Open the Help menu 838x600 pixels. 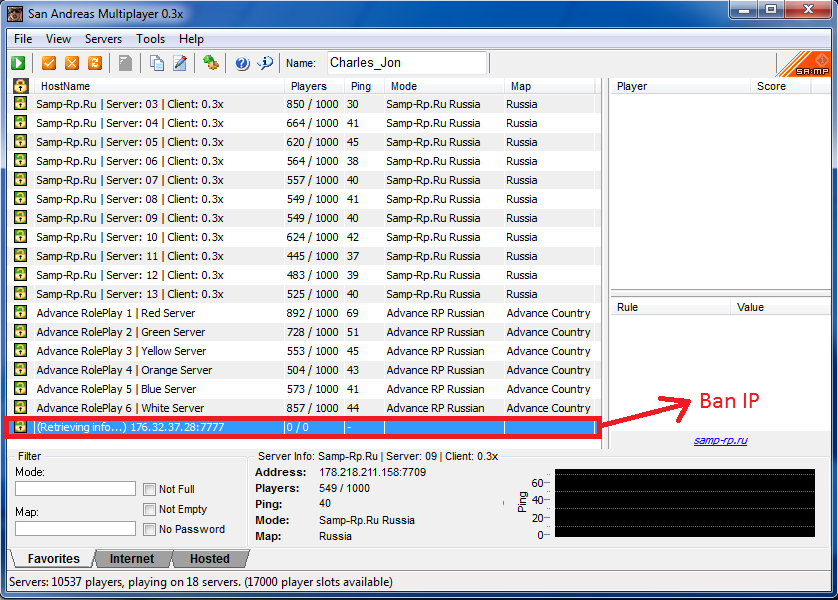coord(191,39)
